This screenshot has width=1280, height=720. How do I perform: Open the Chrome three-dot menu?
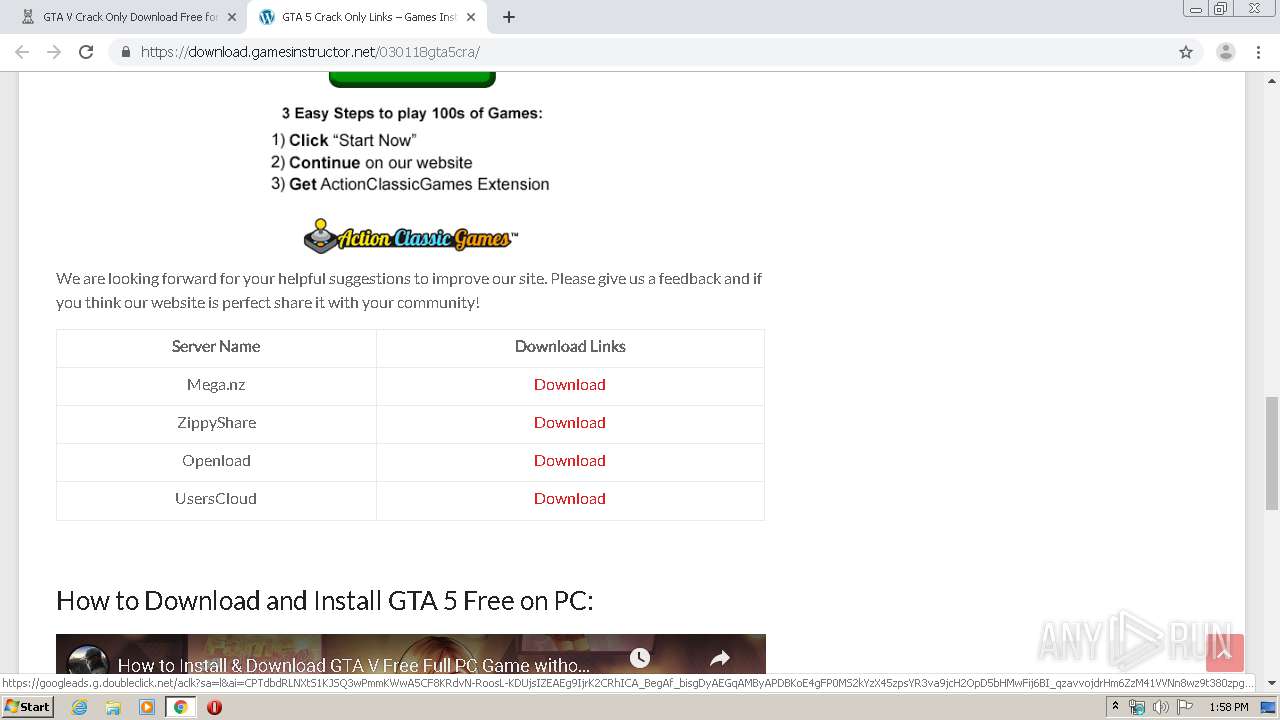[1259, 52]
